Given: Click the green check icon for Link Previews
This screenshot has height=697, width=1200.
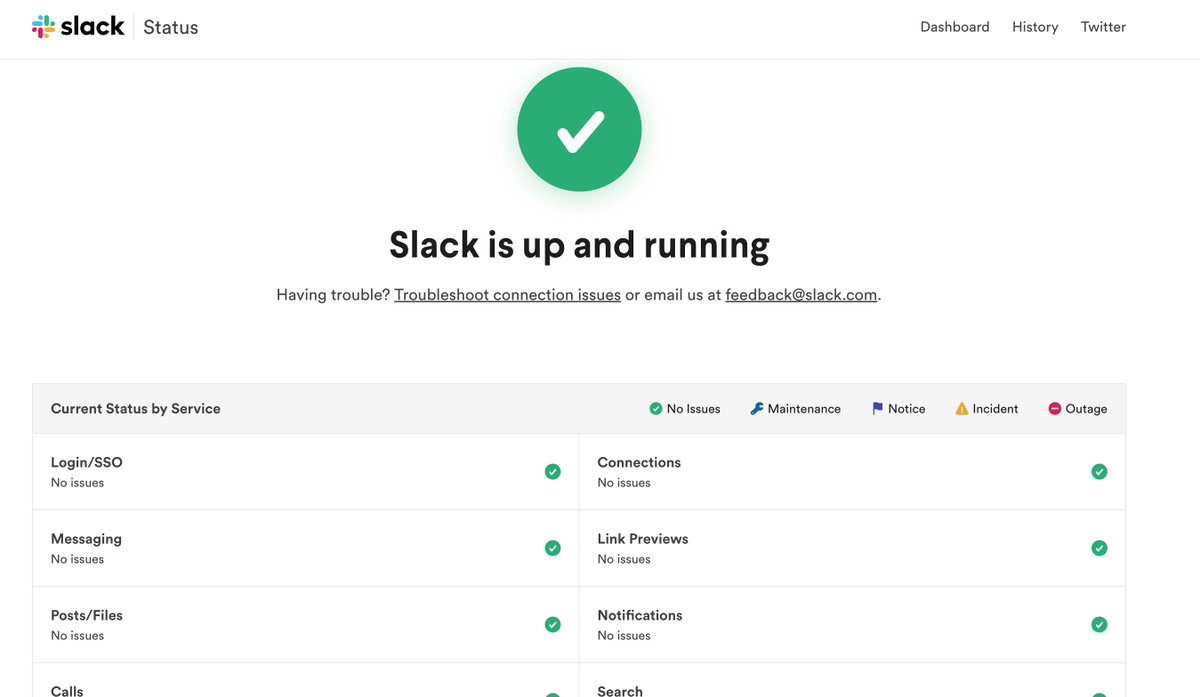Looking at the screenshot, I should tap(1099, 548).
